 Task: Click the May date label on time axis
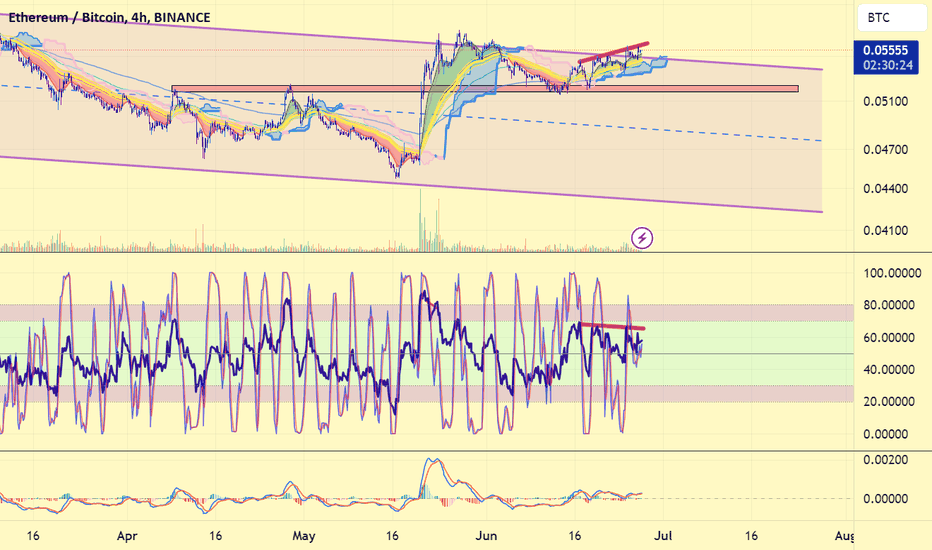pos(304,536)
